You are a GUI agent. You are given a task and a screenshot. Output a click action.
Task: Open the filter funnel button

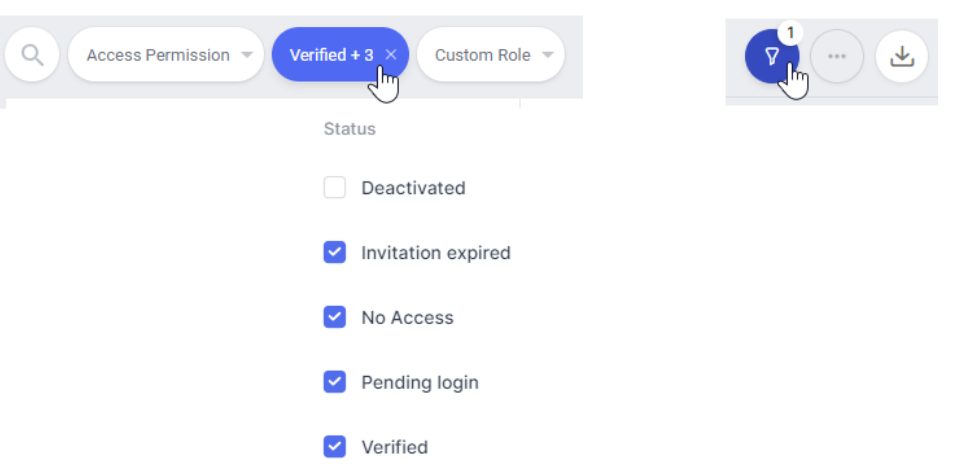(772, 56)
